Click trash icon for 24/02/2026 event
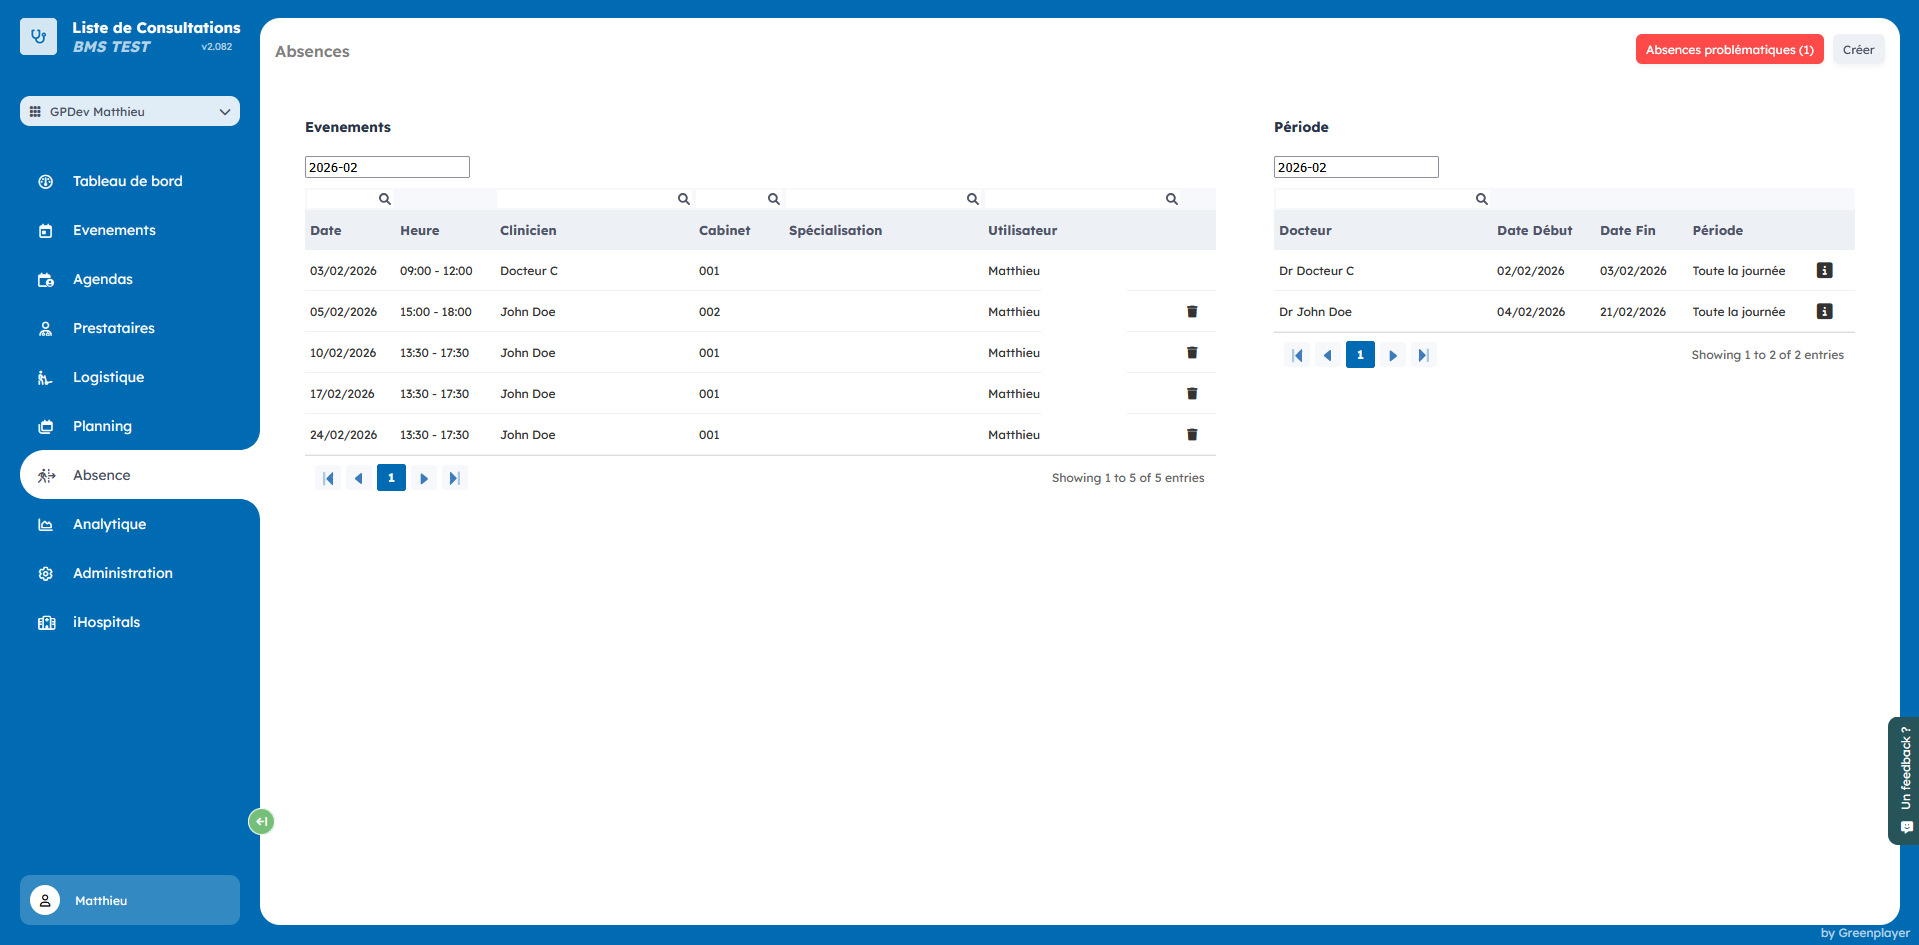 pos(1191,435)
